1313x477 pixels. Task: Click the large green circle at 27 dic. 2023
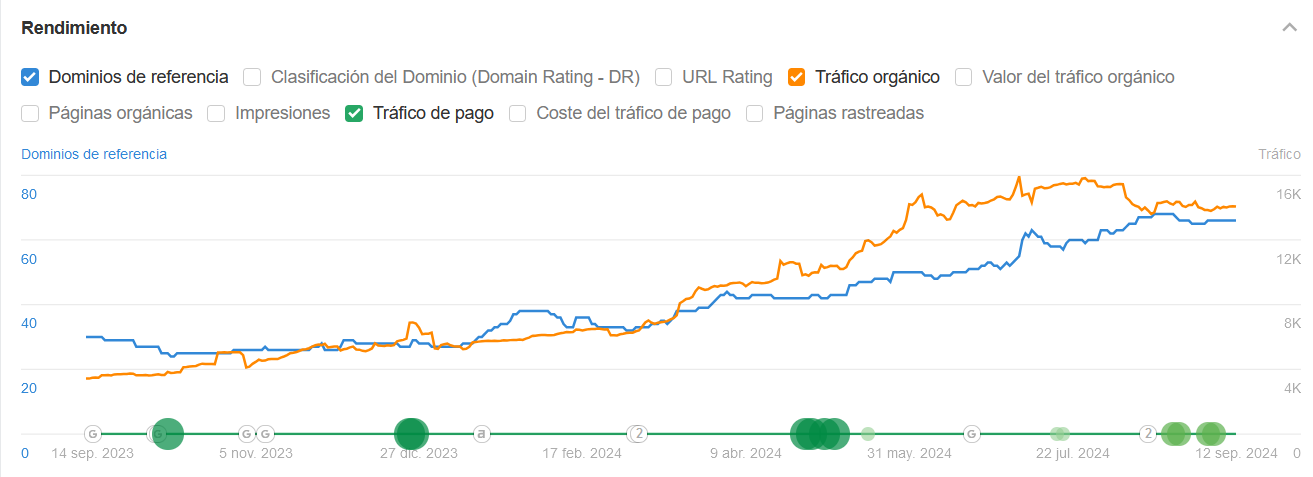[x=410, y=434]
